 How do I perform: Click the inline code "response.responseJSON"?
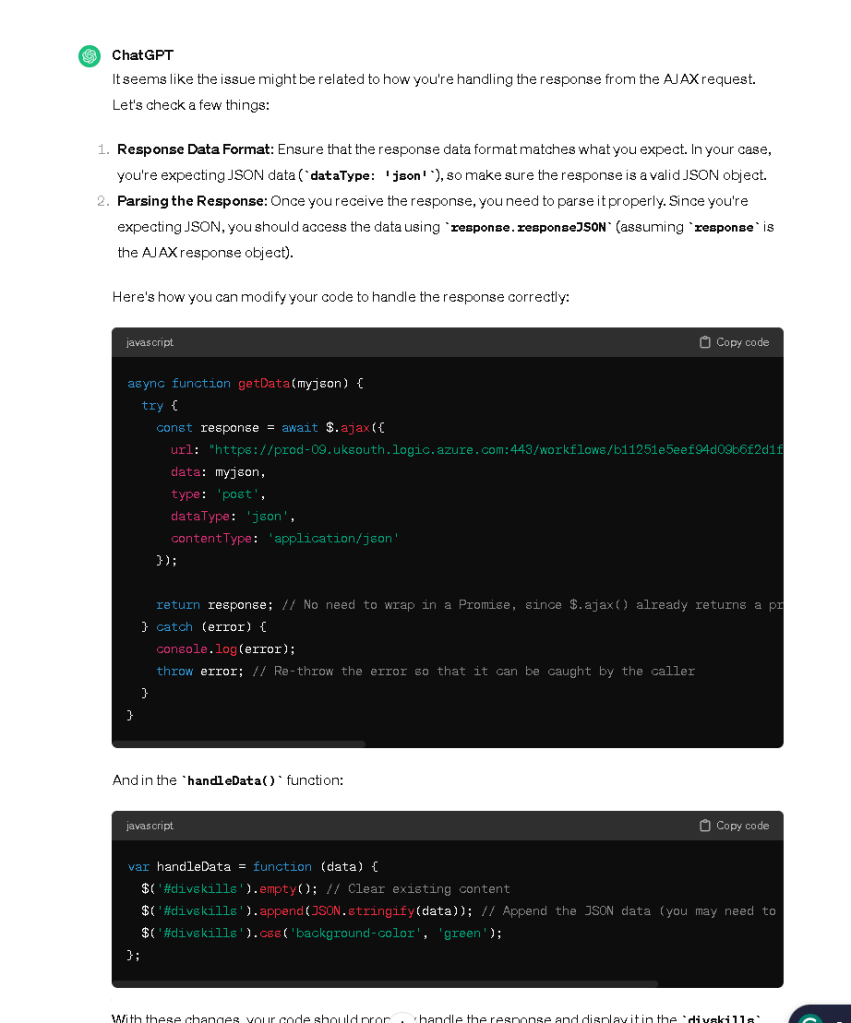[x=528, y=227]
